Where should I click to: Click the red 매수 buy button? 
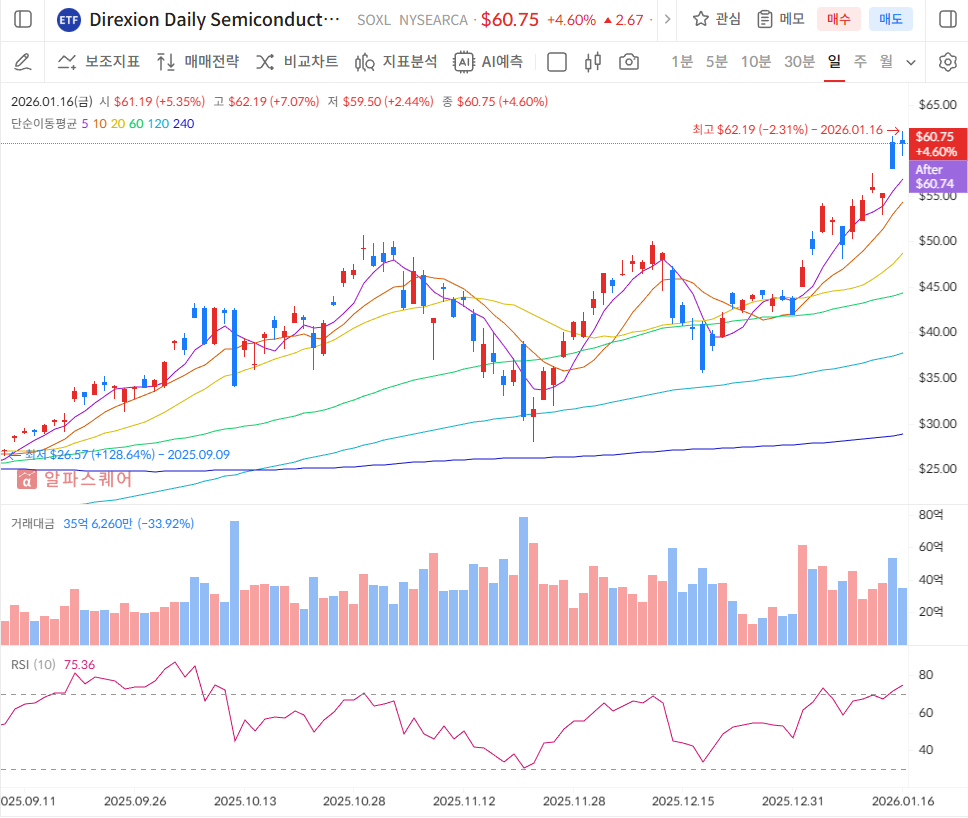pyautogui.click(x=838, y=19)
